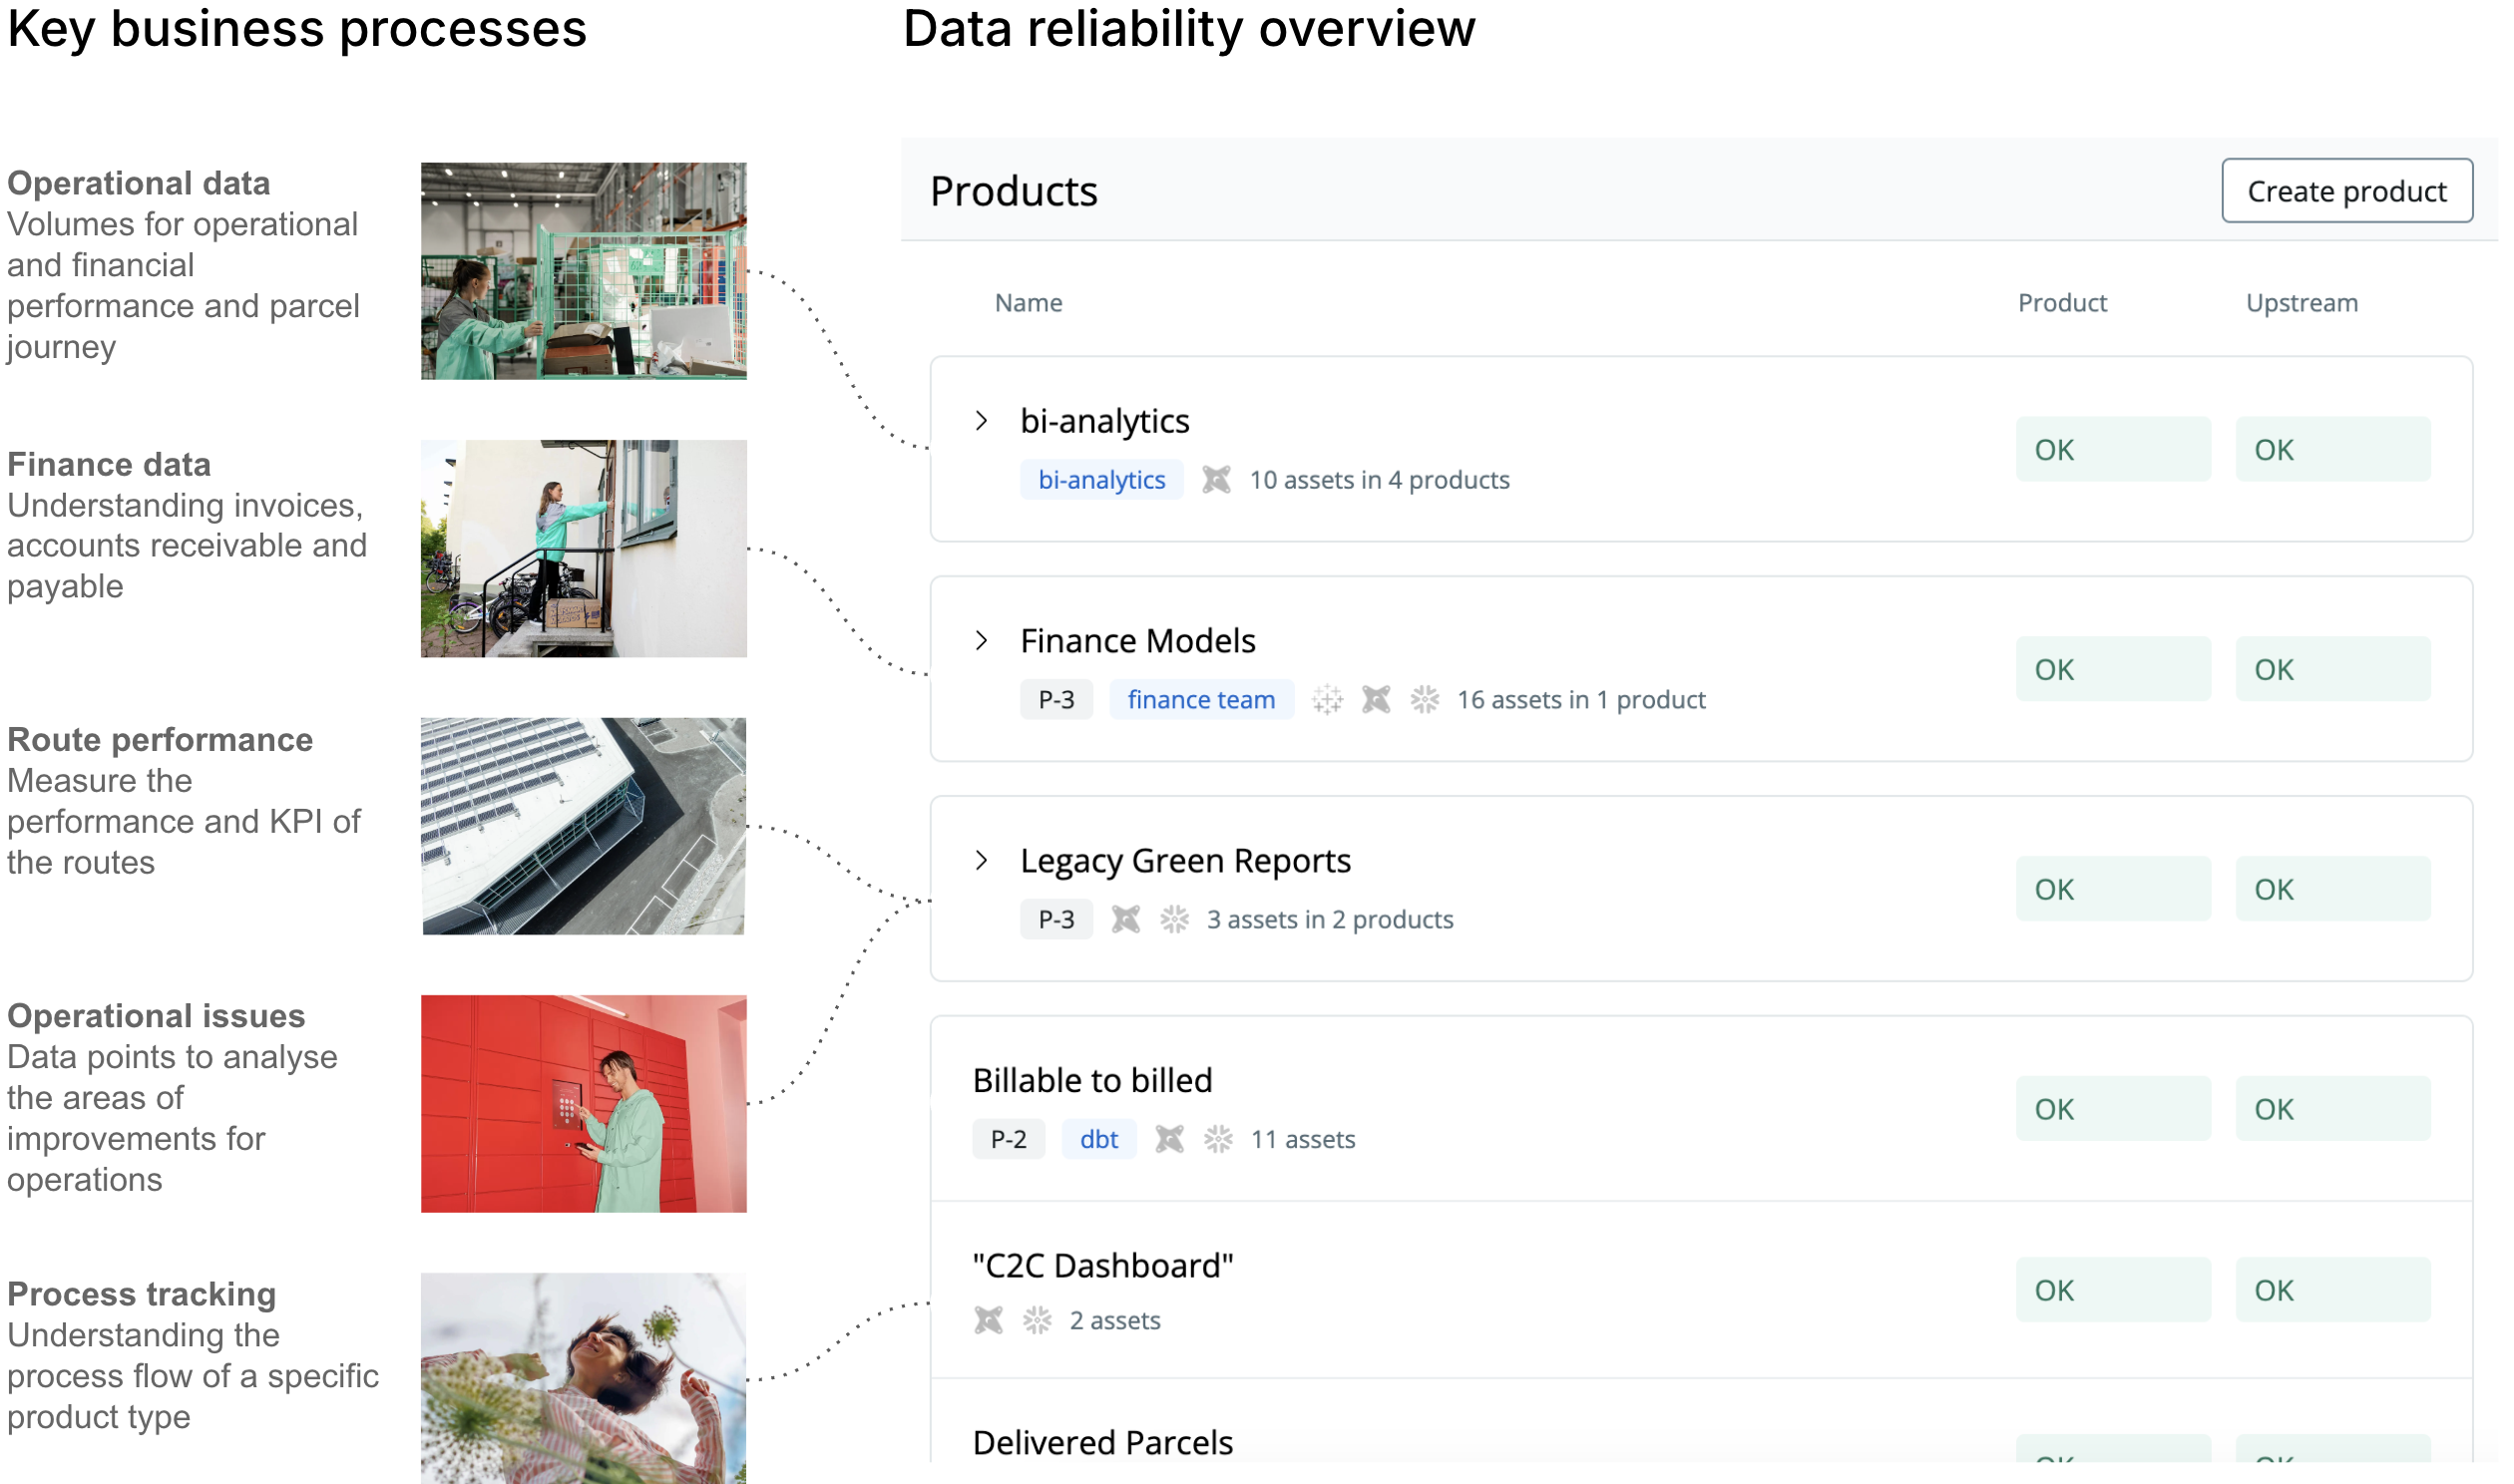Click the Snowflake icon in C2C Dashboard row
Screen dimensions: 2514x1484
1037,1321
